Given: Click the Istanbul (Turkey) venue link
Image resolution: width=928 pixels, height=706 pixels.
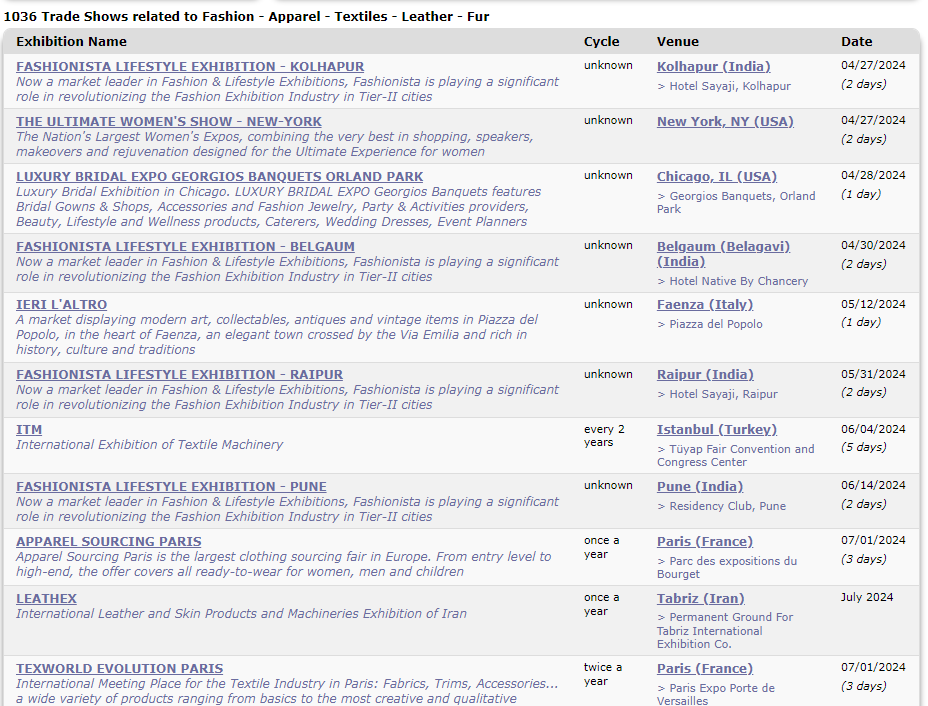Looking at the screenshot, I should pos(717,430).
